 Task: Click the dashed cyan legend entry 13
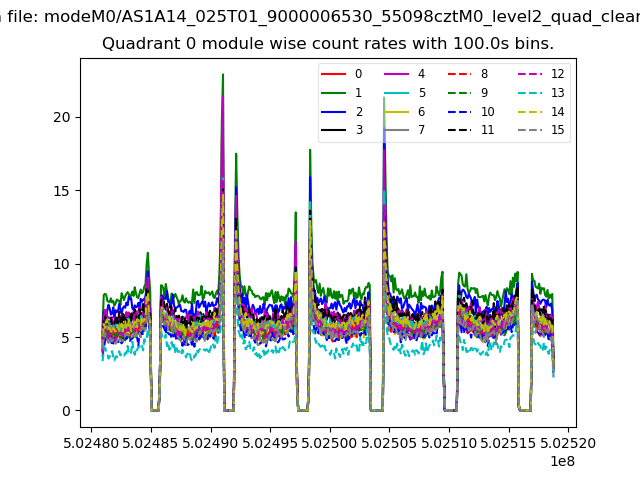click(x=530, y=93)
